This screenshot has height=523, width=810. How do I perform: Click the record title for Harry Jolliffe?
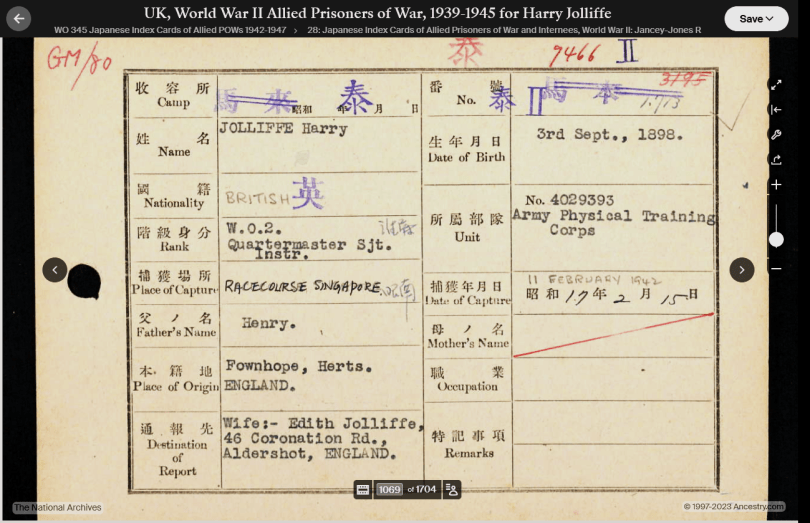(x=377, y=13)
